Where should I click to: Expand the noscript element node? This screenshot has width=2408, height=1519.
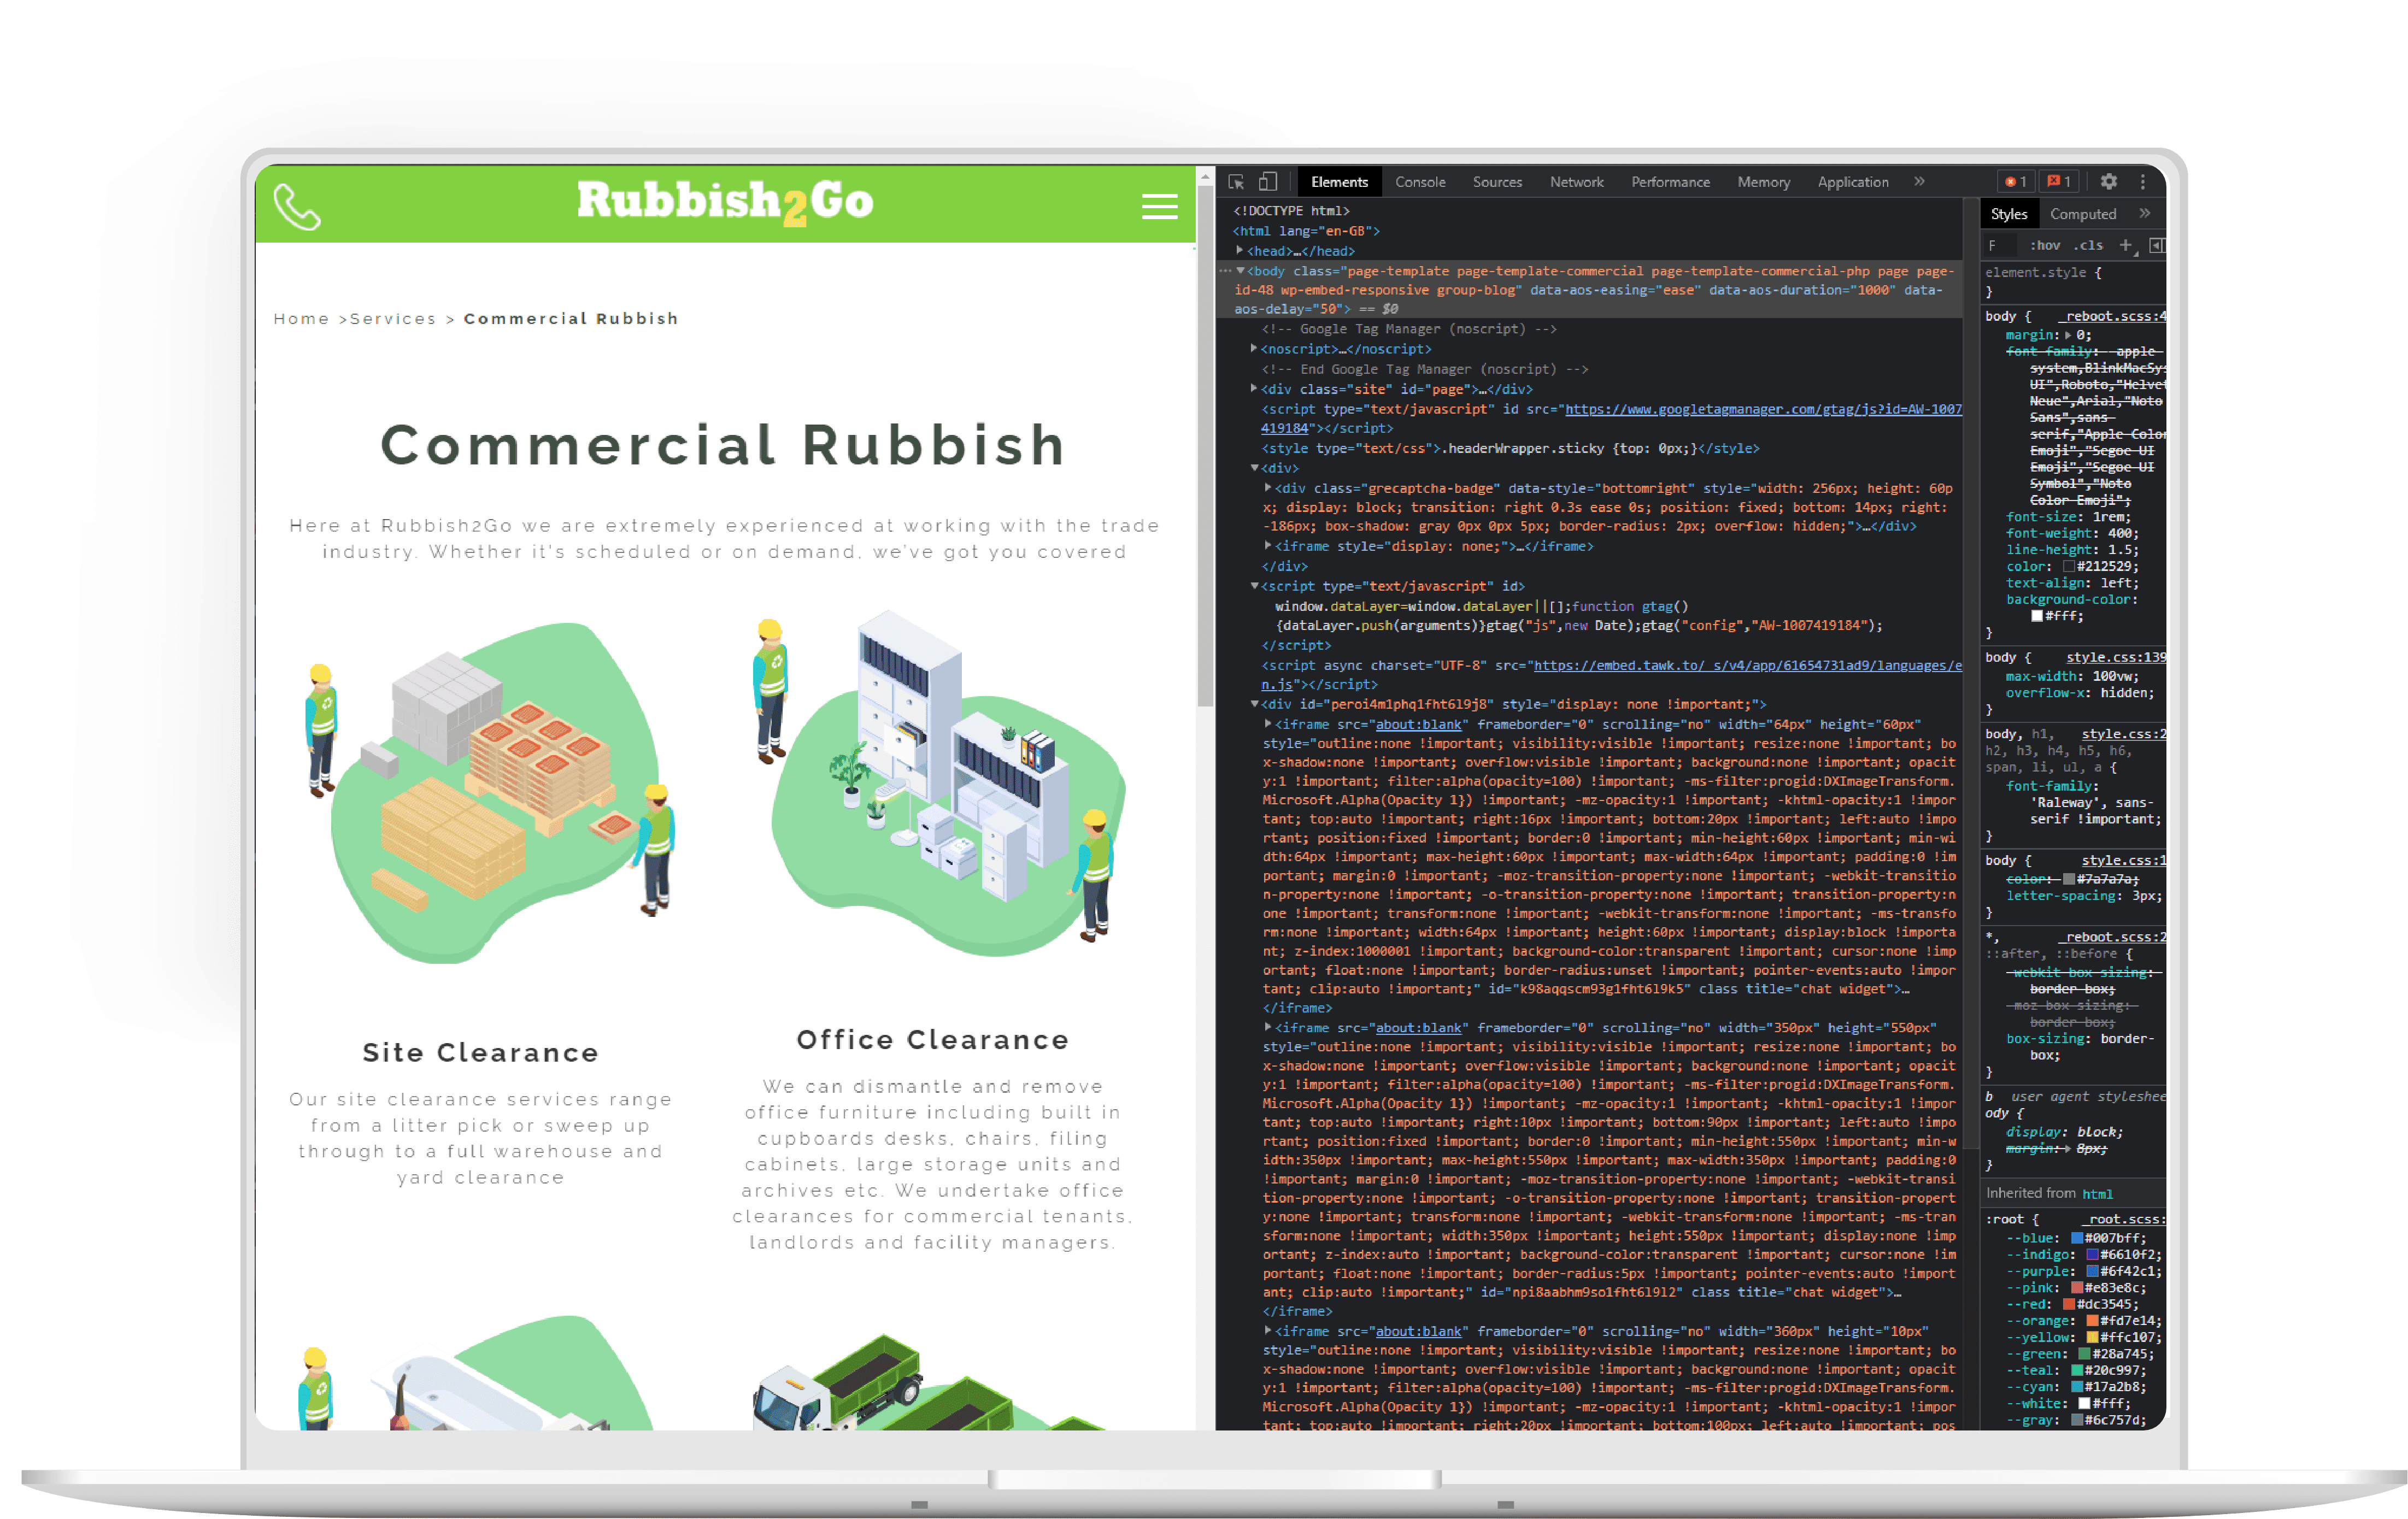[x=1254, y=349]
